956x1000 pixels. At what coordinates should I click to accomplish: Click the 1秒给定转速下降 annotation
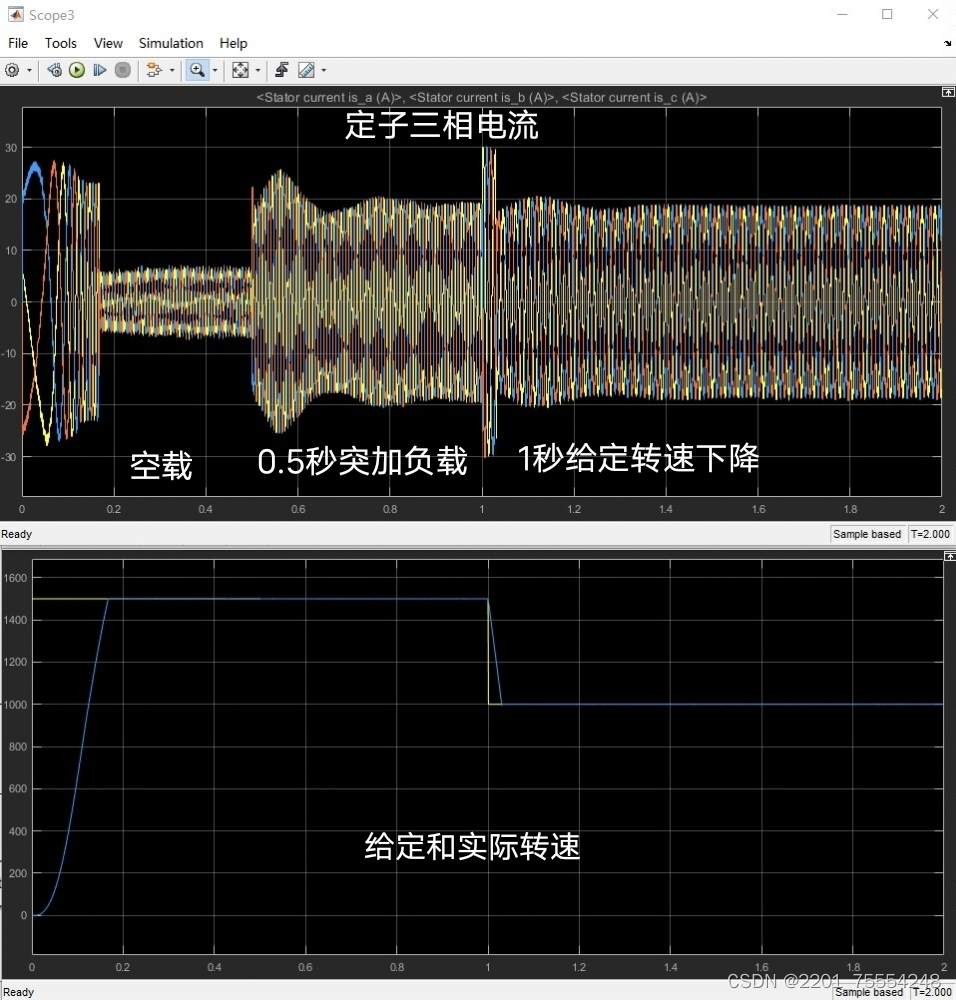click(638, 459)
